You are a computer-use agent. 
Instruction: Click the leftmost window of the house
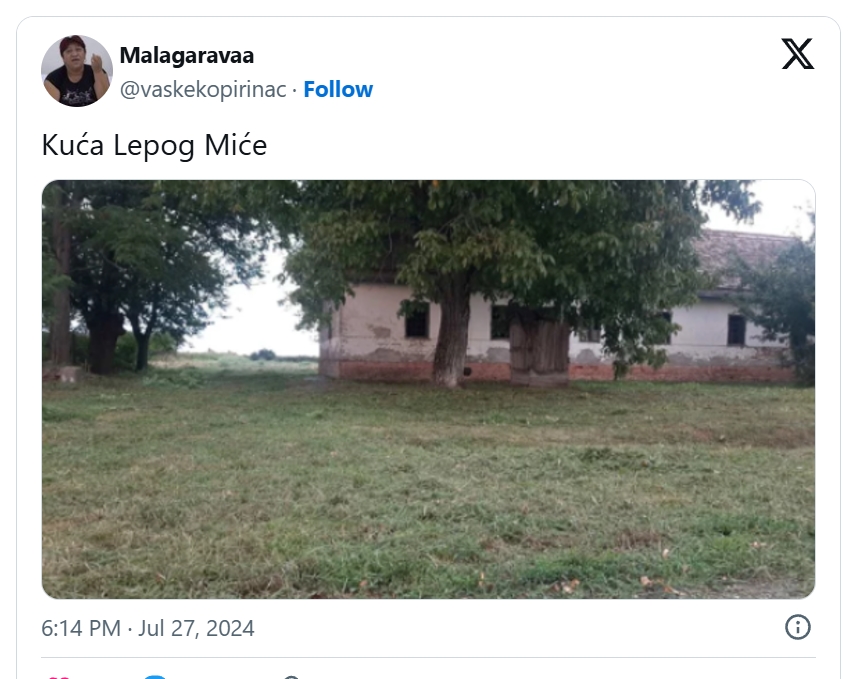416,321
